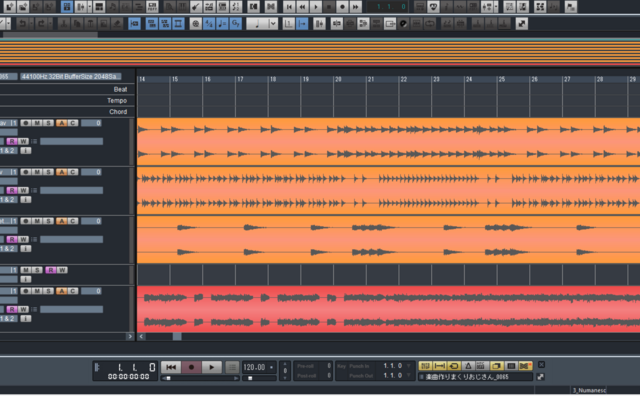
Task: Click the 44100Hz 32Bit BufferSize info label
Action: coord(71,76)
